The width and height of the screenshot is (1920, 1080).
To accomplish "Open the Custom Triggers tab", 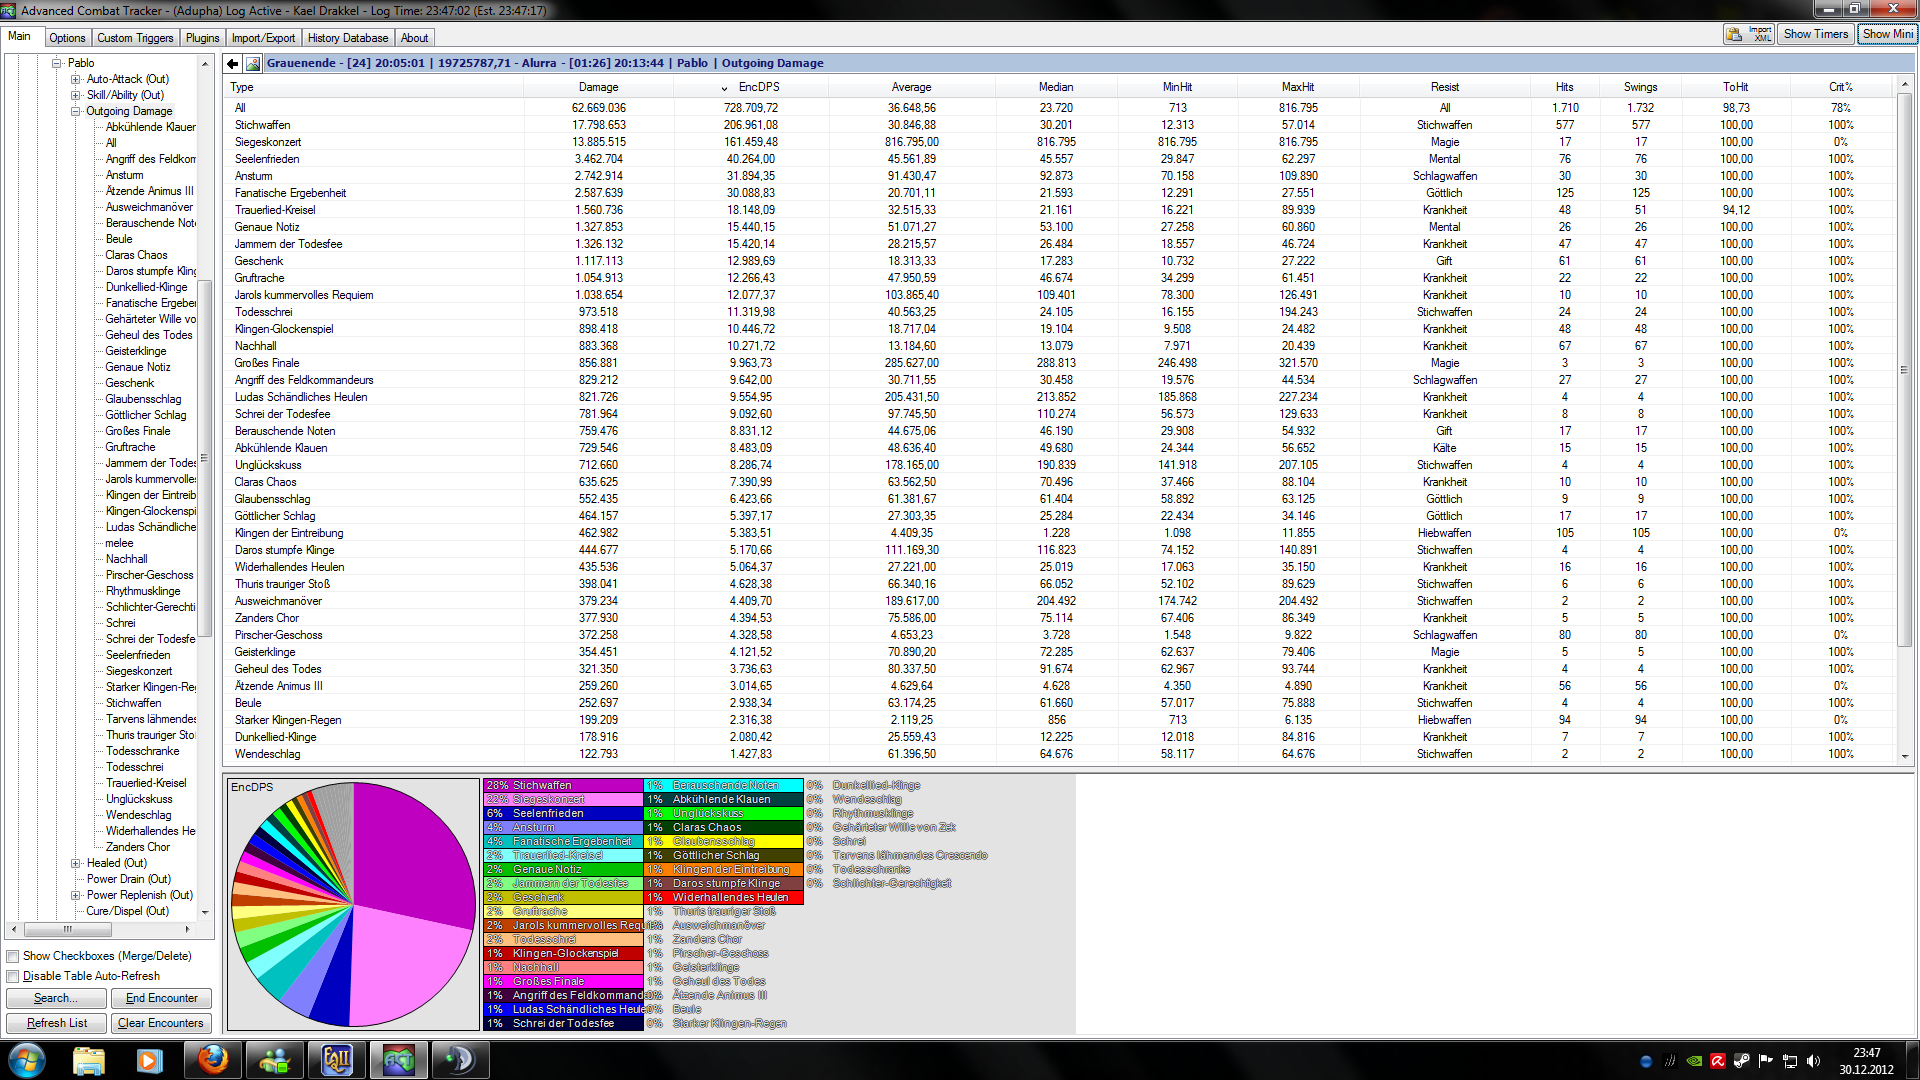I will pyautogui.click(x=135, y=38).
